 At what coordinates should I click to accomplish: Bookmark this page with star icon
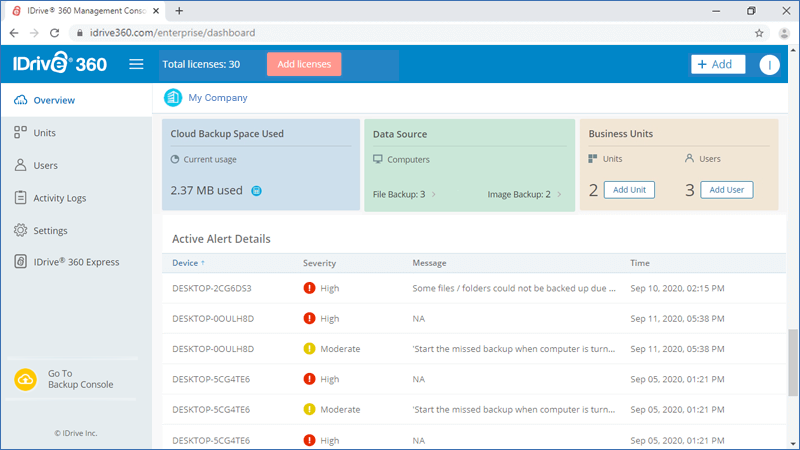coord(759,33)
